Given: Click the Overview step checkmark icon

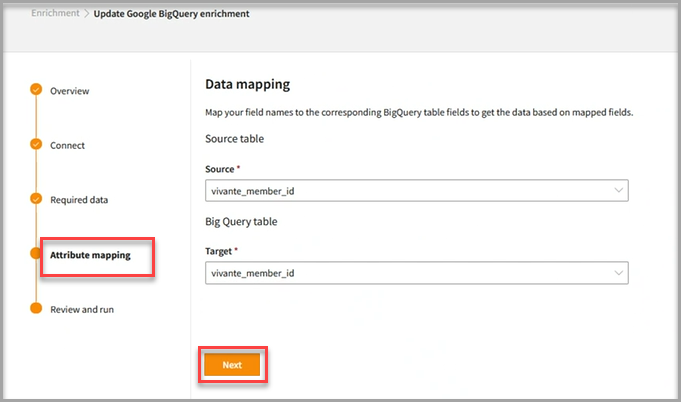Looking at the screenshot, I should click(36, 90).
